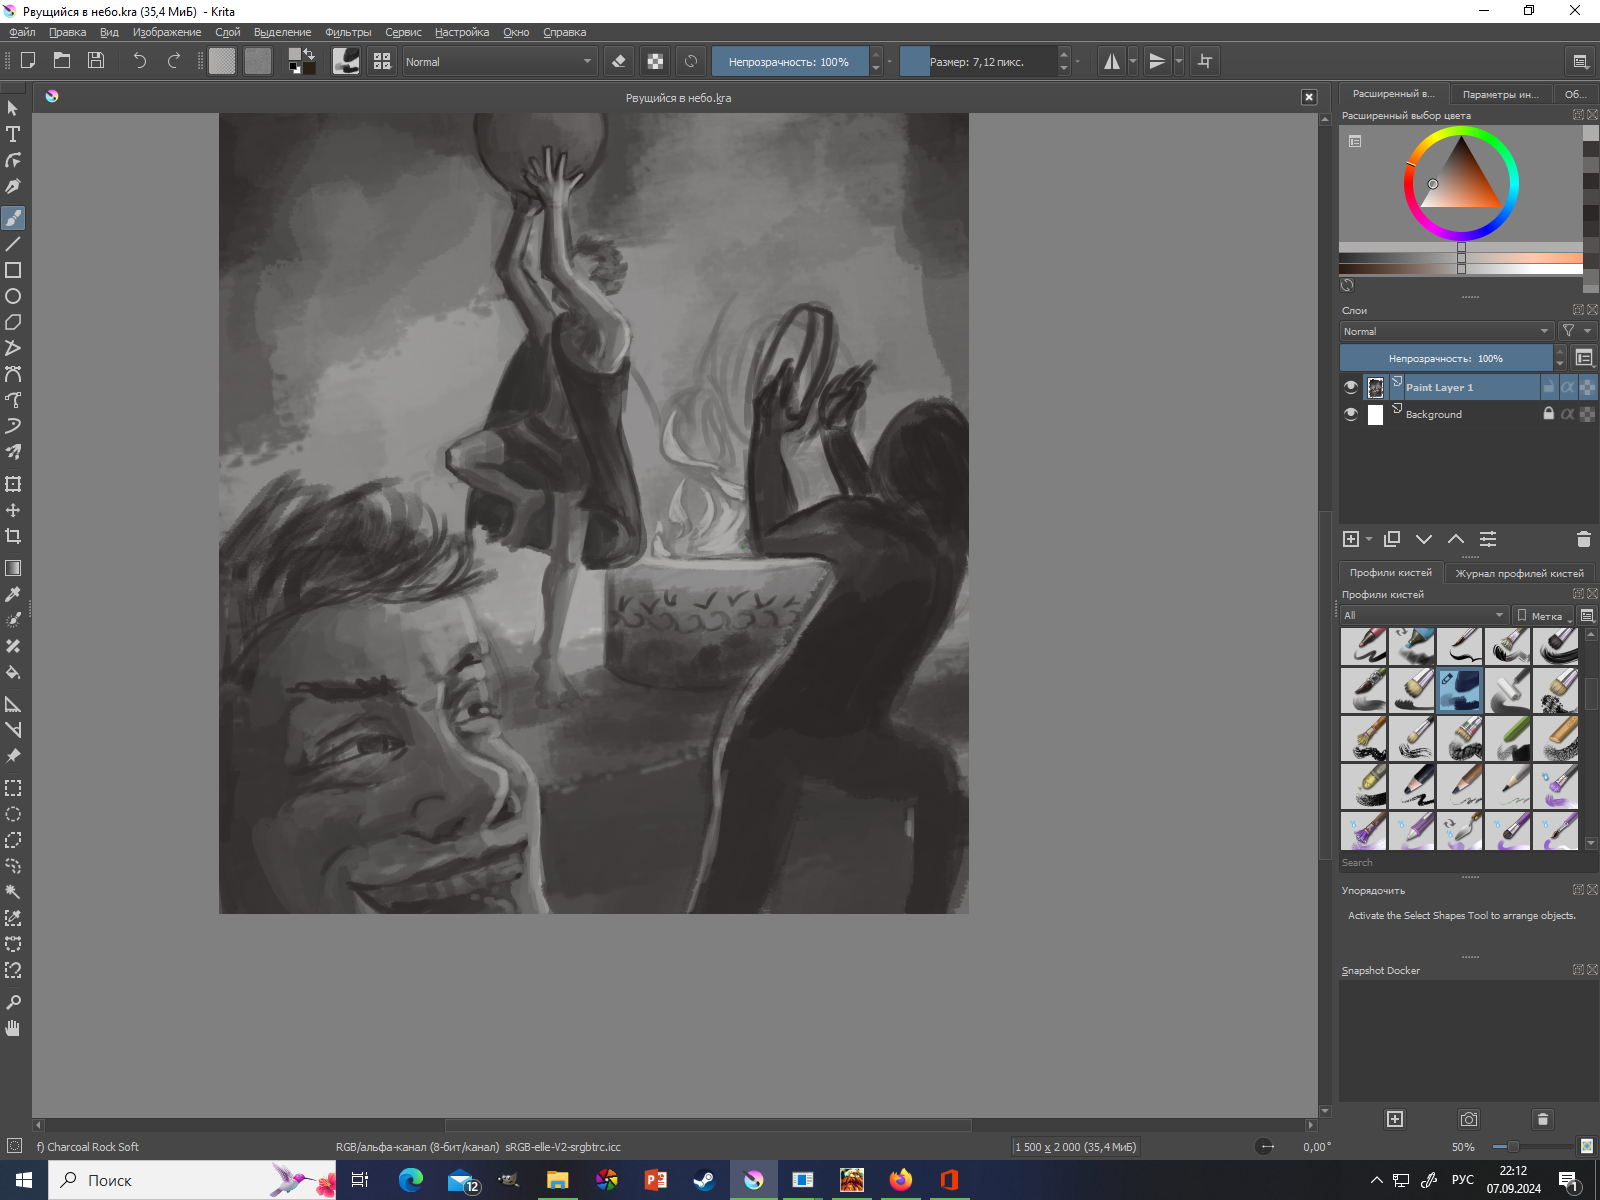Activate the Zoom tool
The width and height of the screenshot is (1600, 1200).
[x=13, y=1002]
